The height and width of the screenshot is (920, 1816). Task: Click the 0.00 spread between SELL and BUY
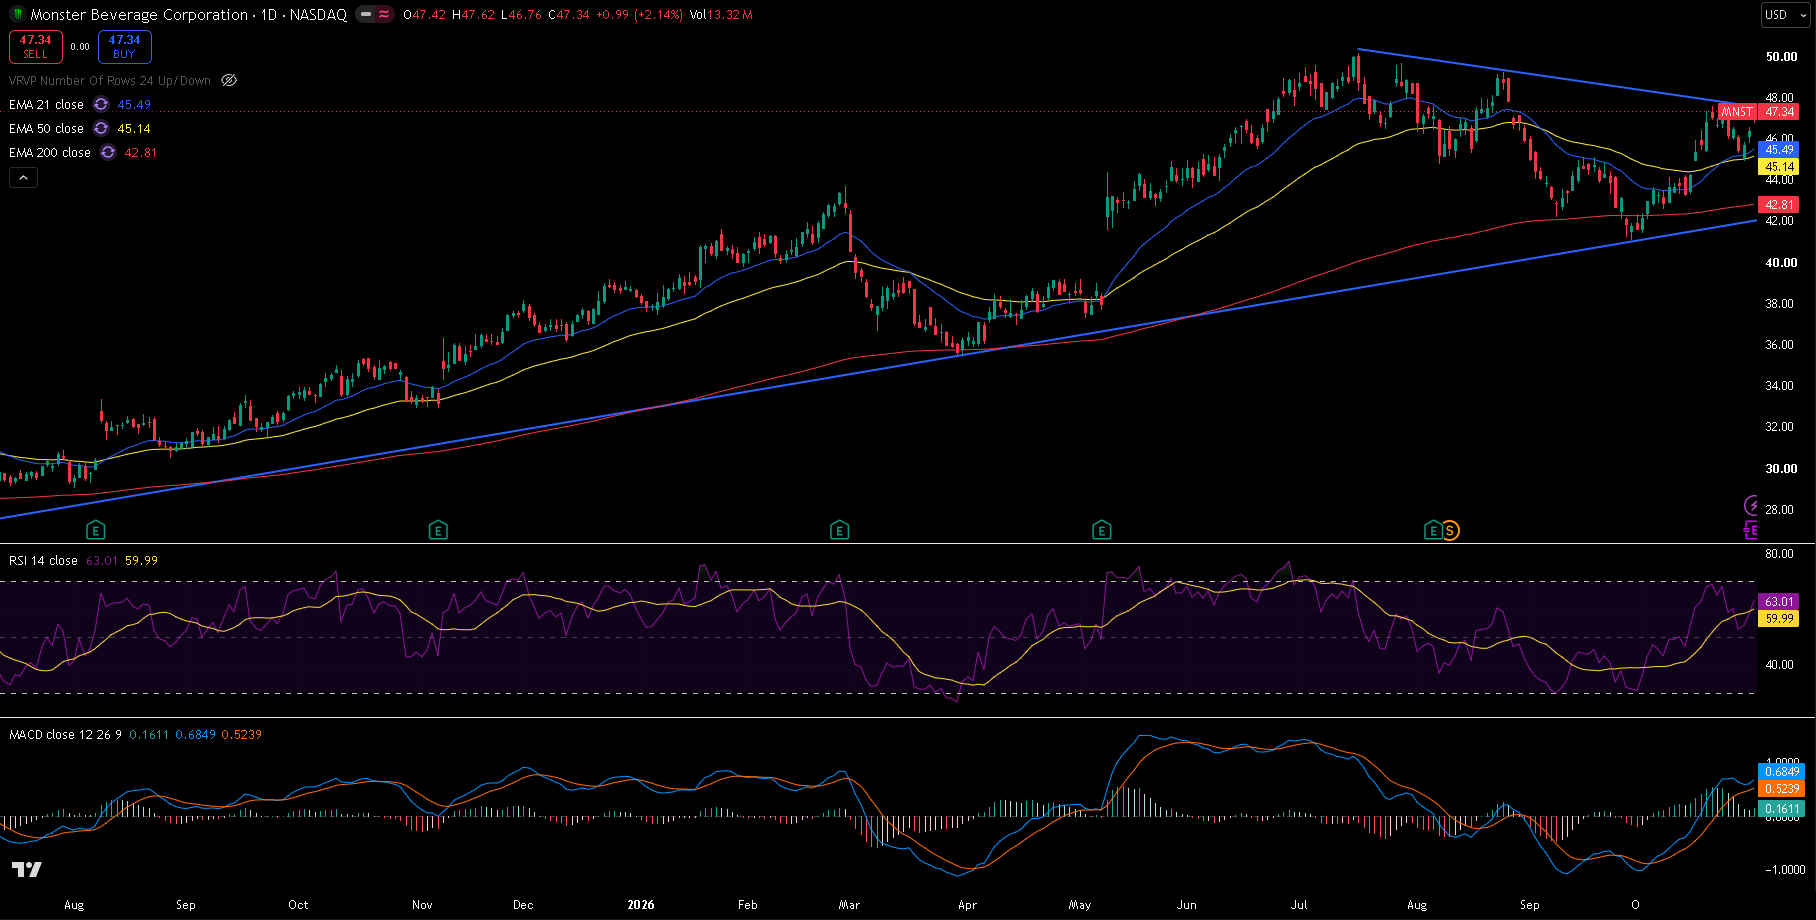tap(80, 46)
